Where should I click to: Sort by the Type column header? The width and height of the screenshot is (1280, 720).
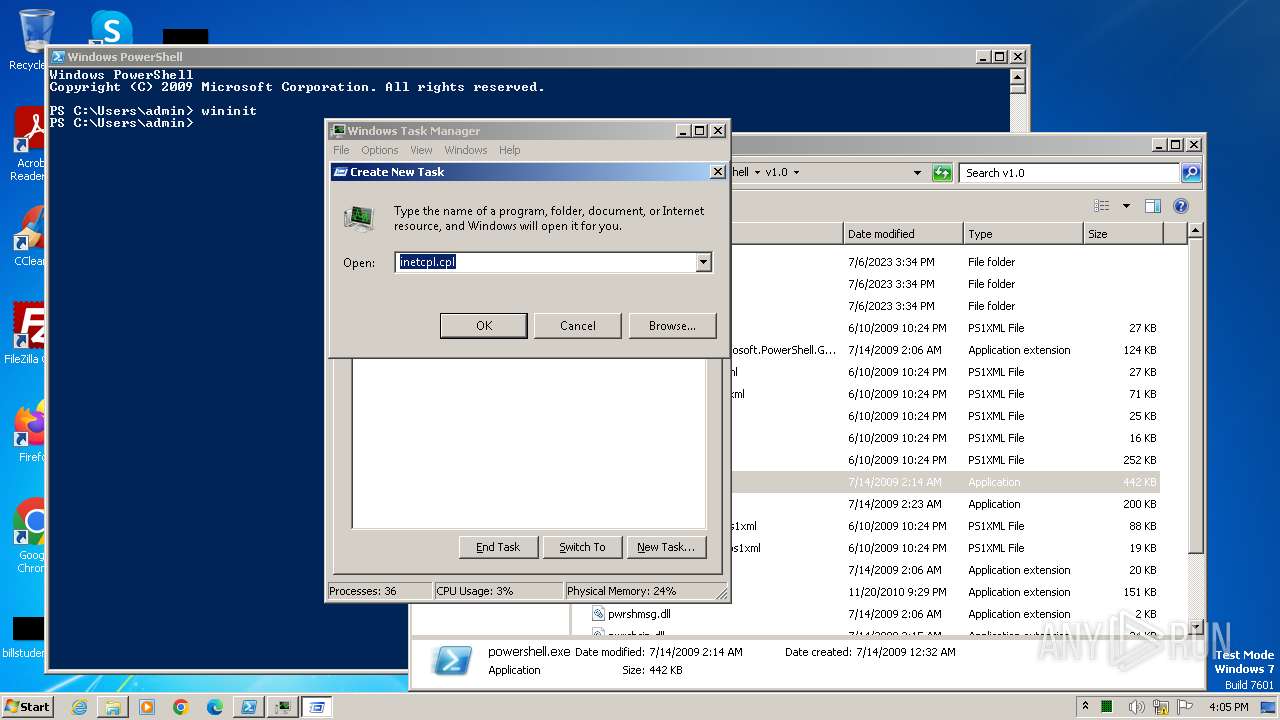tap(1023, 234)
